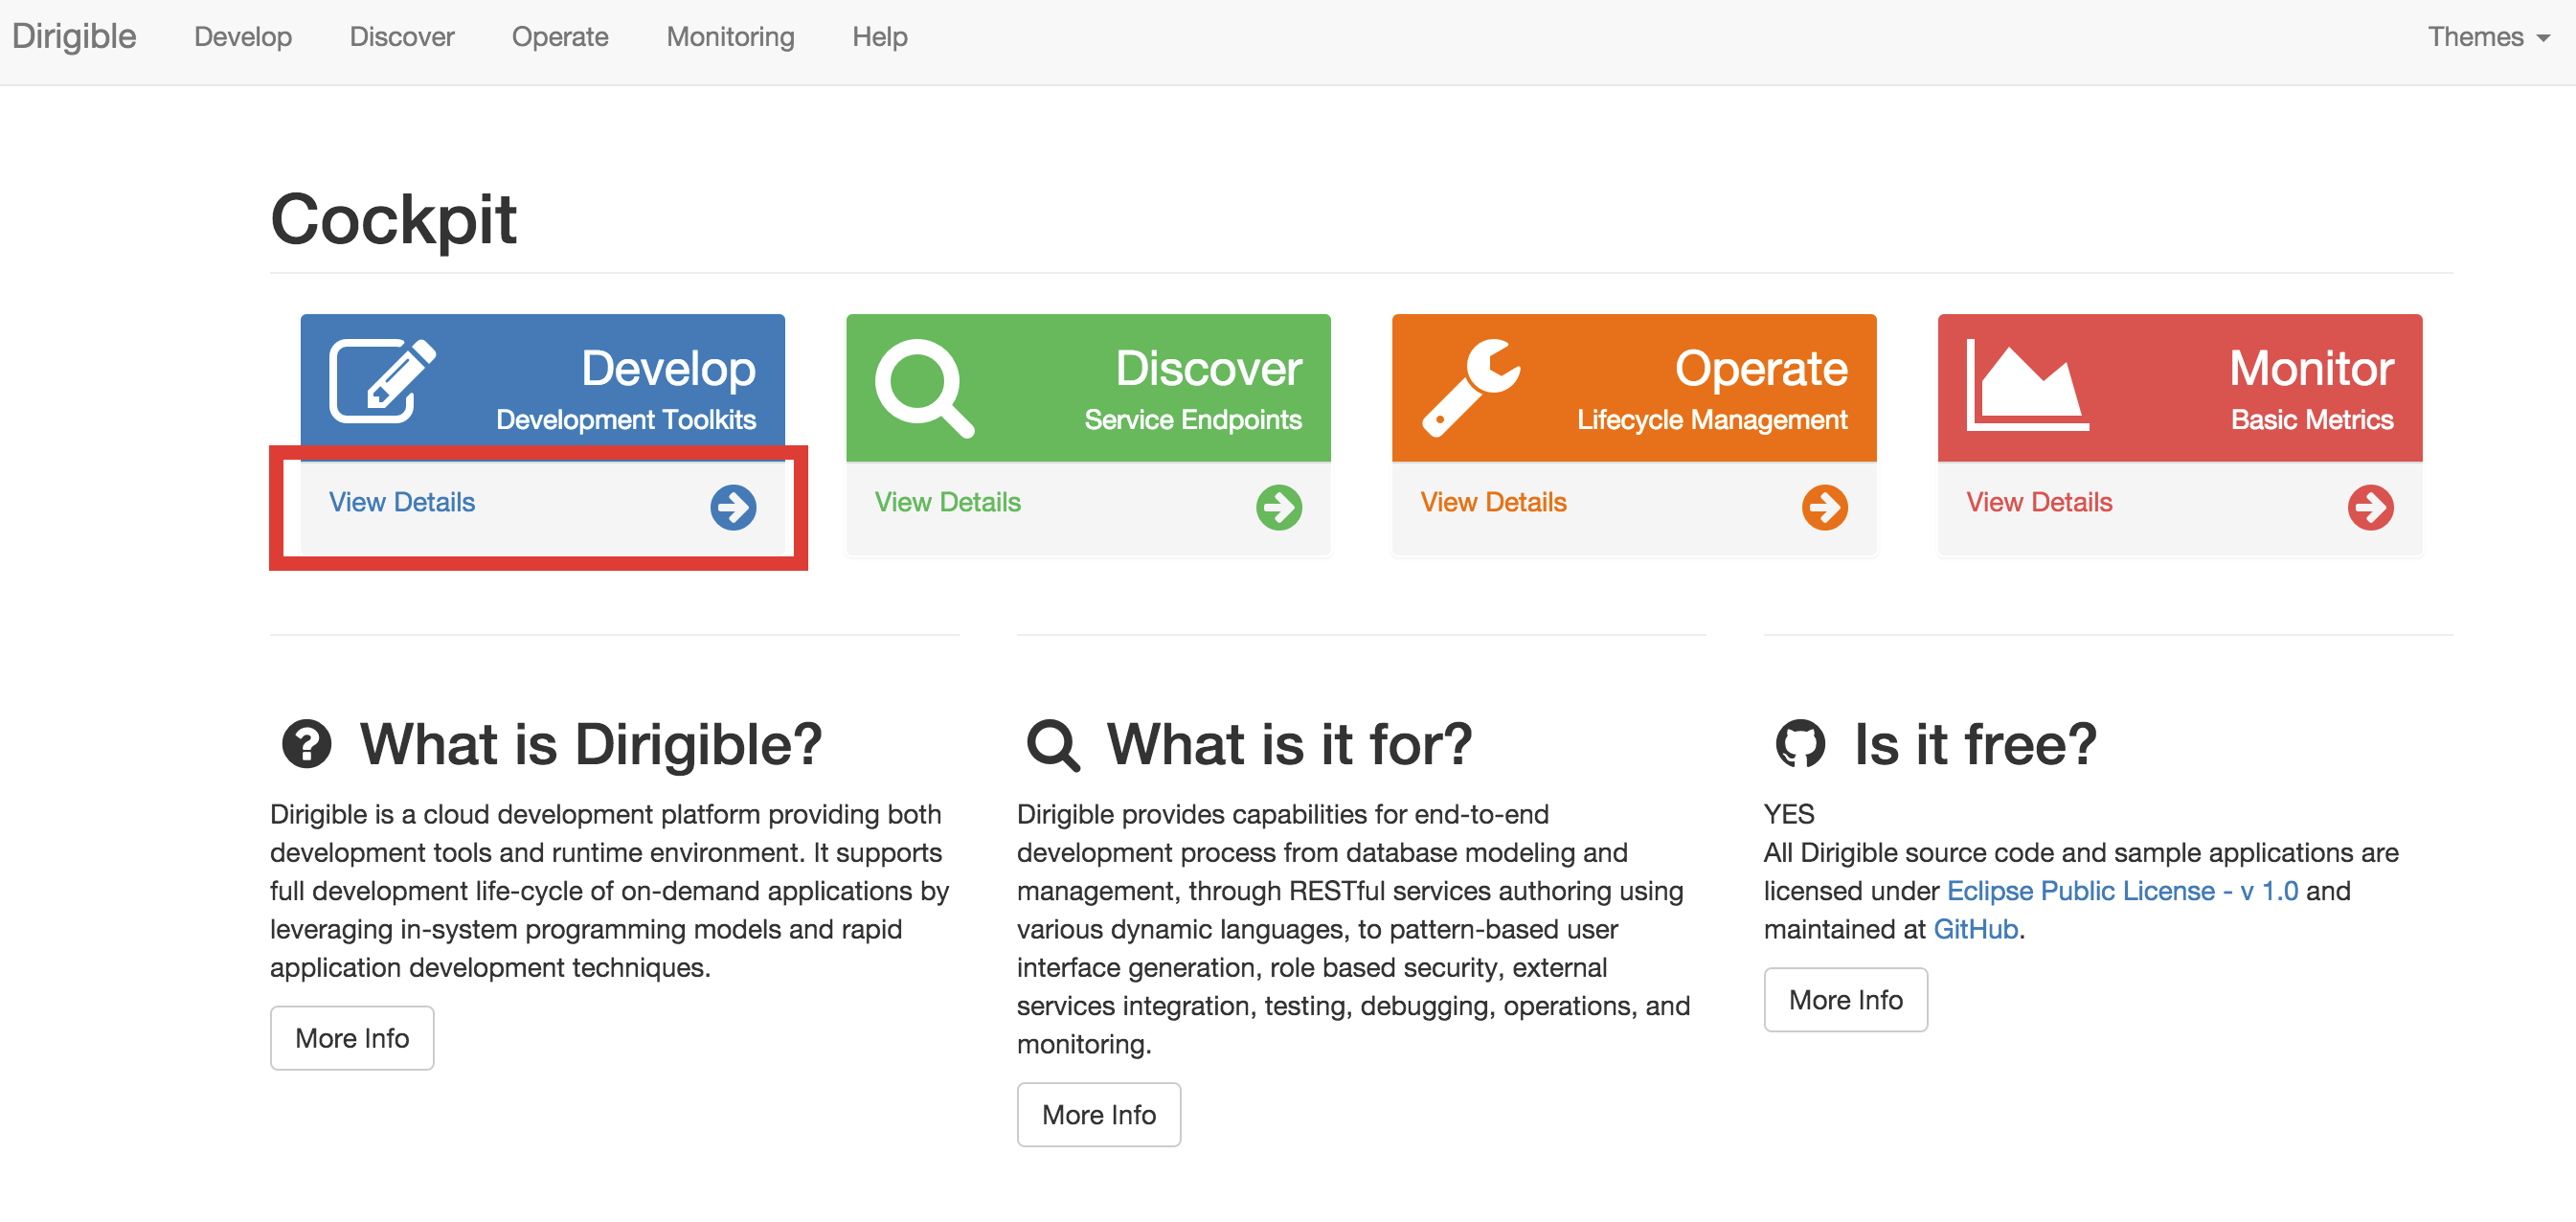Click the Discover magnifying glass icon
The image size is (2576, 1222).
coord(924,388)
